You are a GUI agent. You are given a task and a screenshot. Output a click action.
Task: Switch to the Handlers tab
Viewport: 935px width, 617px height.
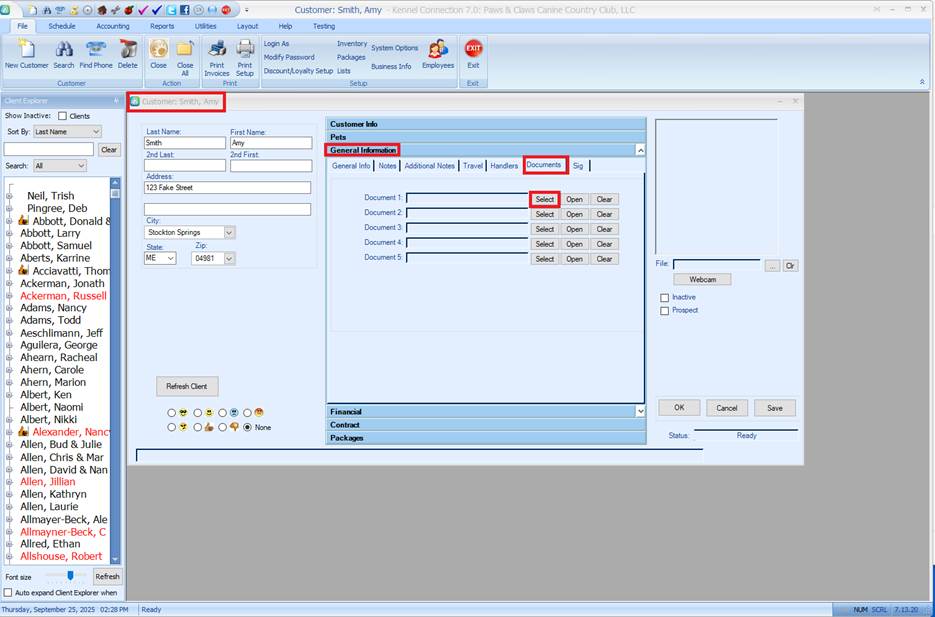504,166
